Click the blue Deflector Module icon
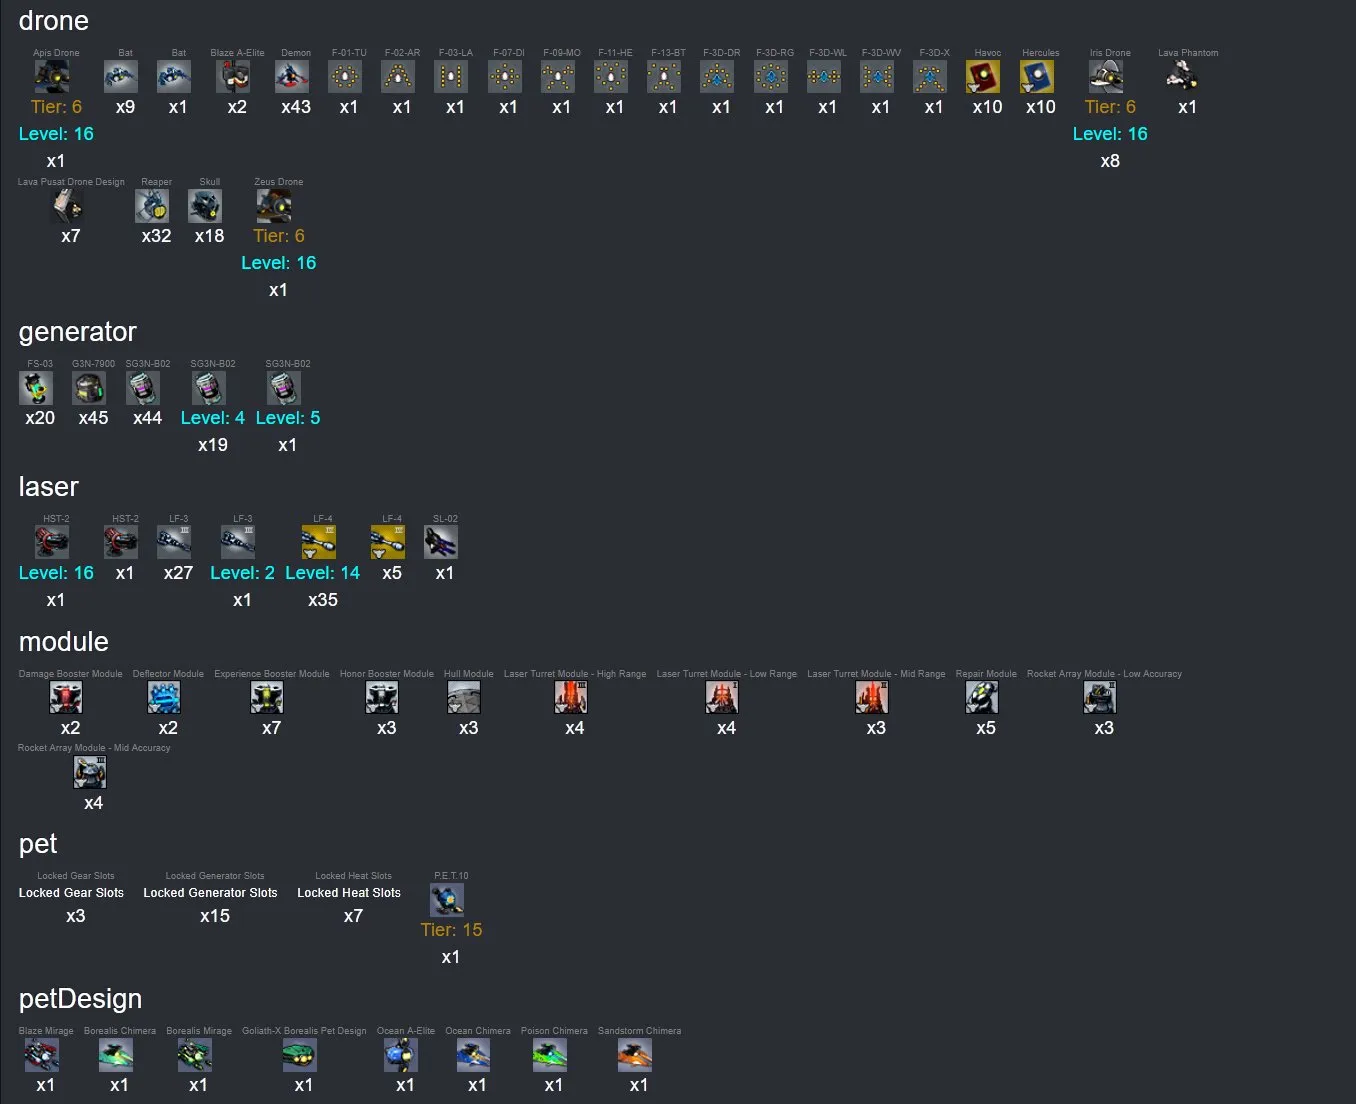This screenshot has width=1356, height=1104. coord(164,698)
